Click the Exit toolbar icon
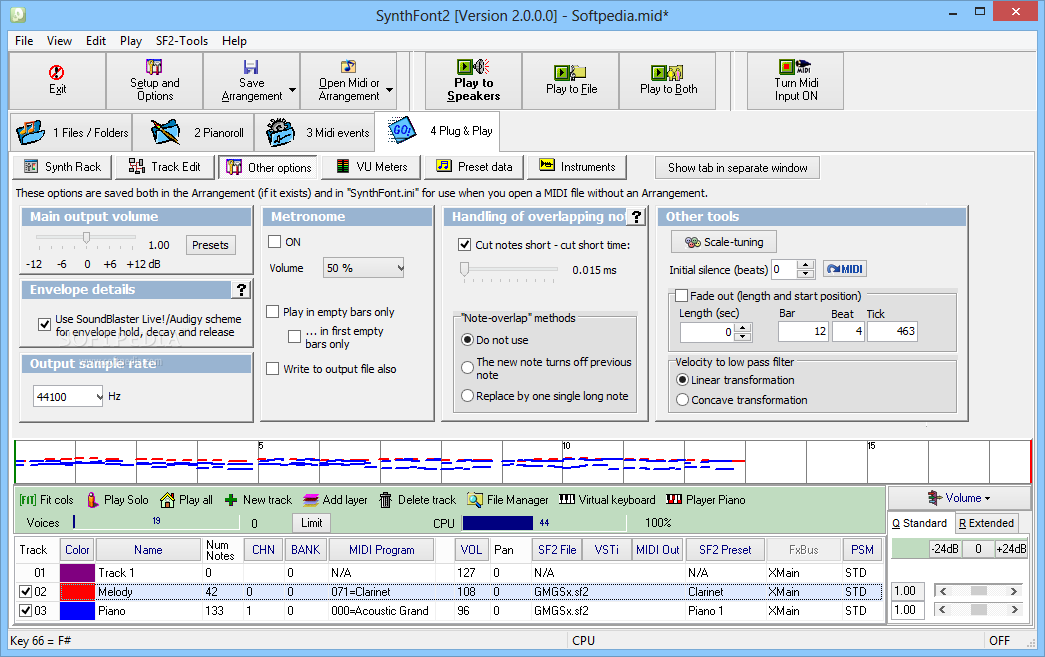Viewport: 1045px width, 657px height. pyautogui.click(x=57, y=72)
